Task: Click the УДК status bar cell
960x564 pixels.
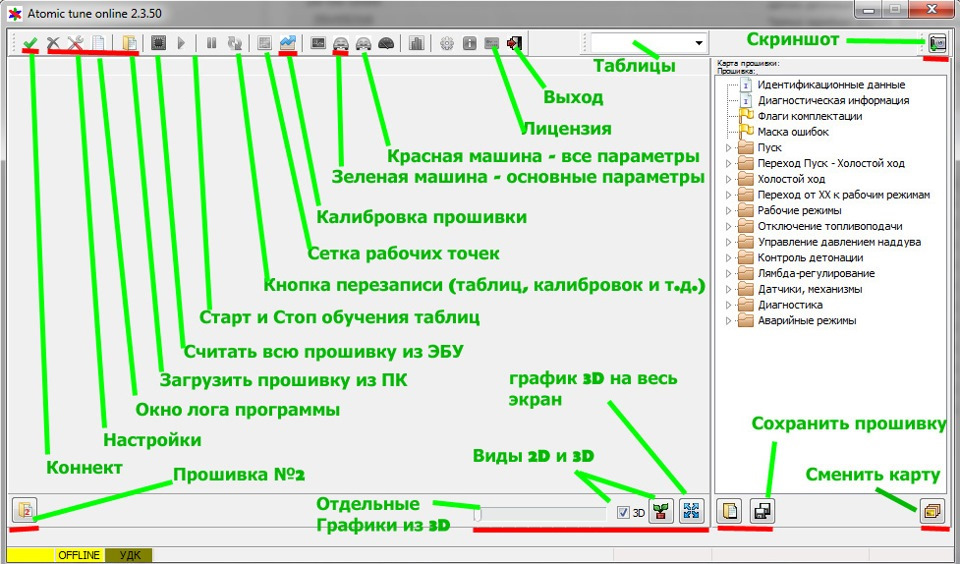Action: 129,555
